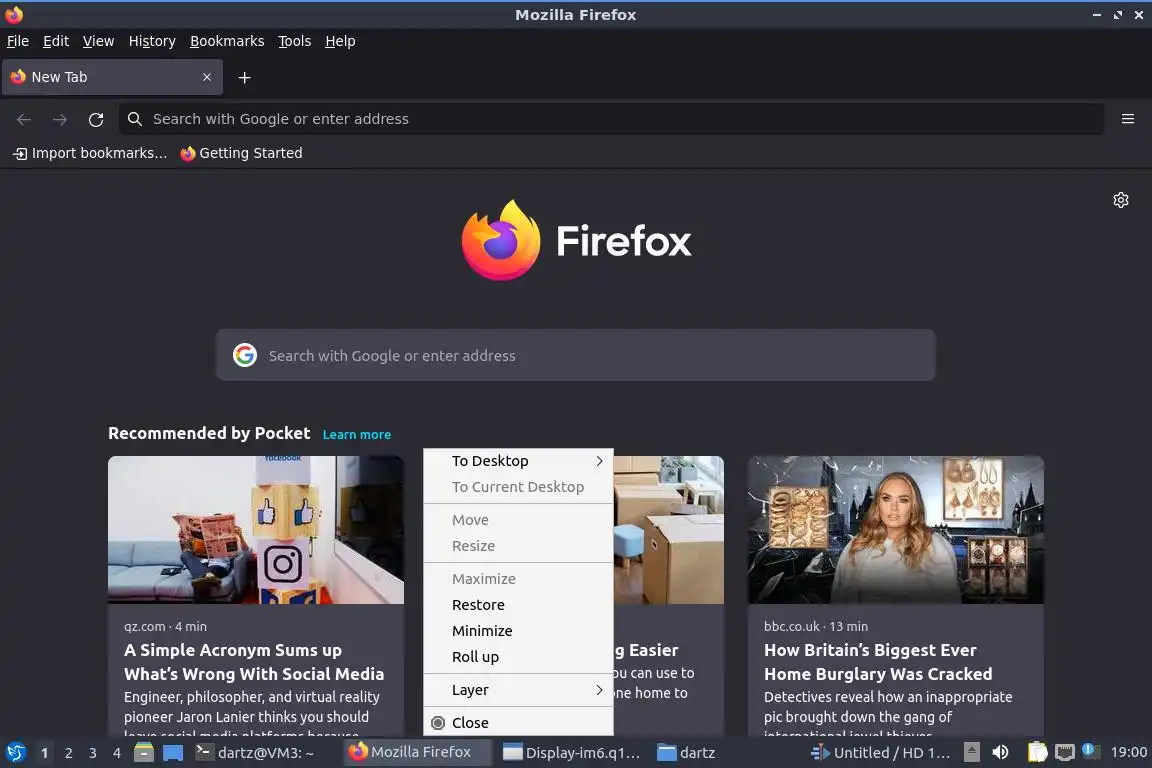Switch to Untitled / HD 1 taskbar window
The image size is (1152, 768).
(880, 753)
